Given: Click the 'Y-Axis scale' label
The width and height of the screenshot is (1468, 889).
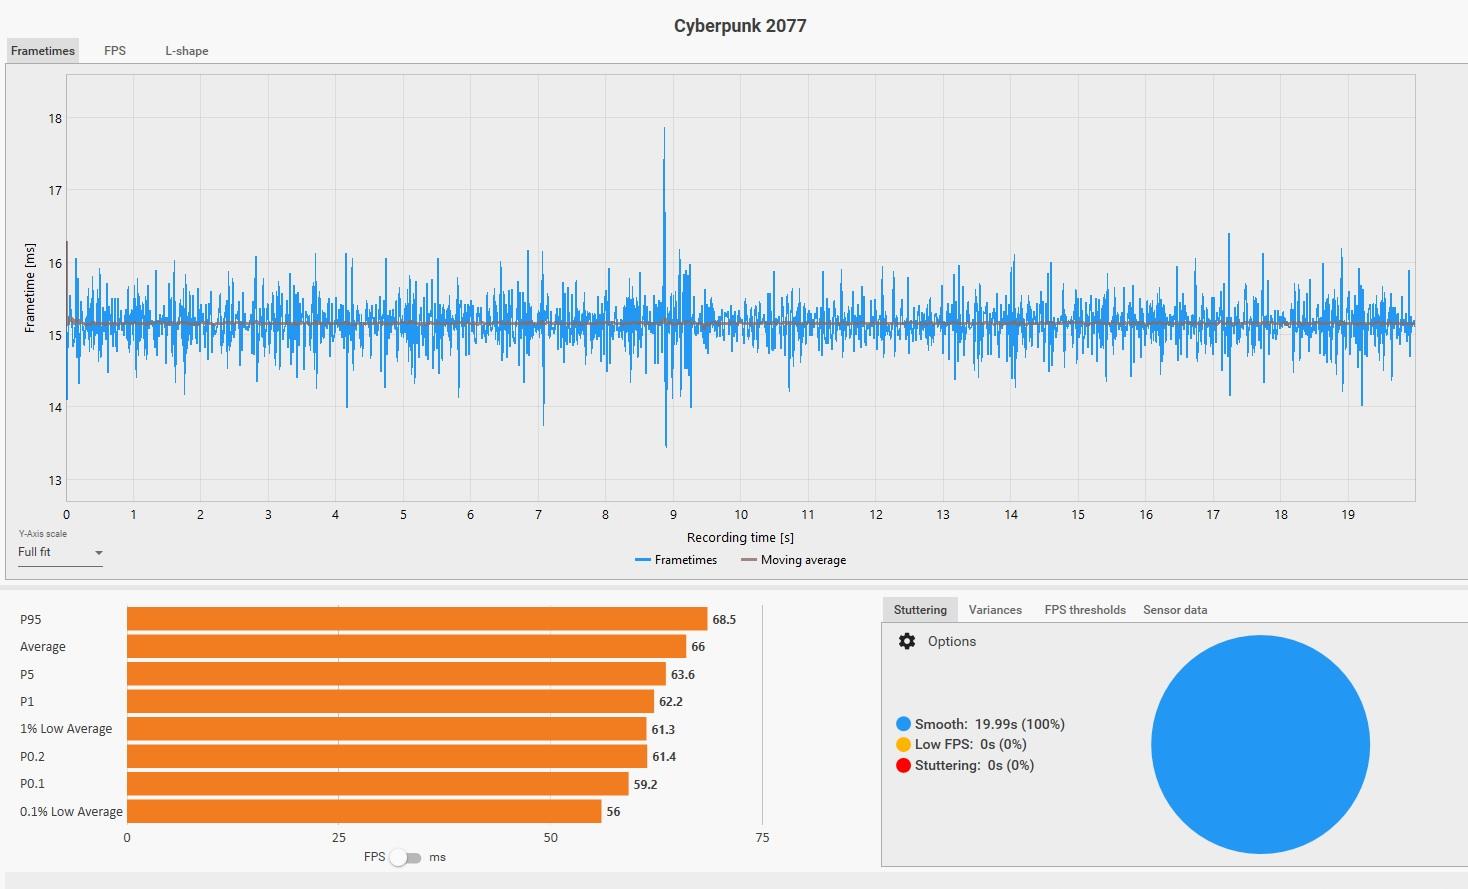Looking at the screenshot, I should pos(42,534).
